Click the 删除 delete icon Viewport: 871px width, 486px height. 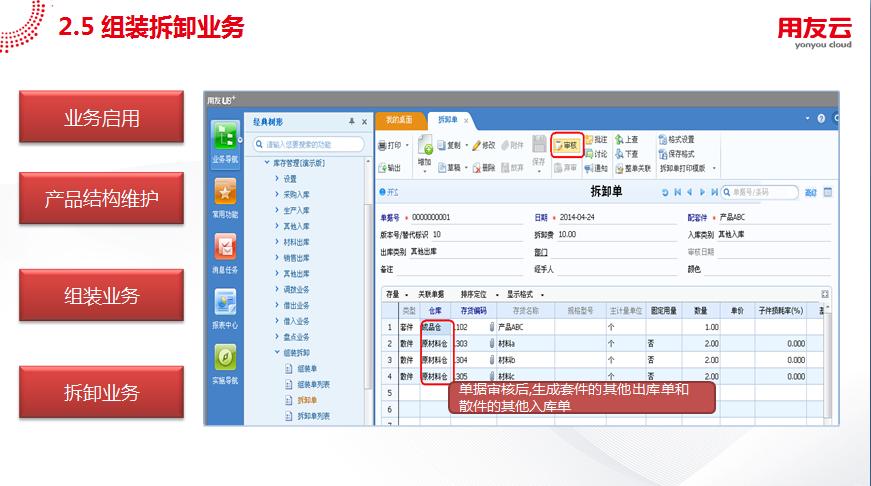point(477,168)
